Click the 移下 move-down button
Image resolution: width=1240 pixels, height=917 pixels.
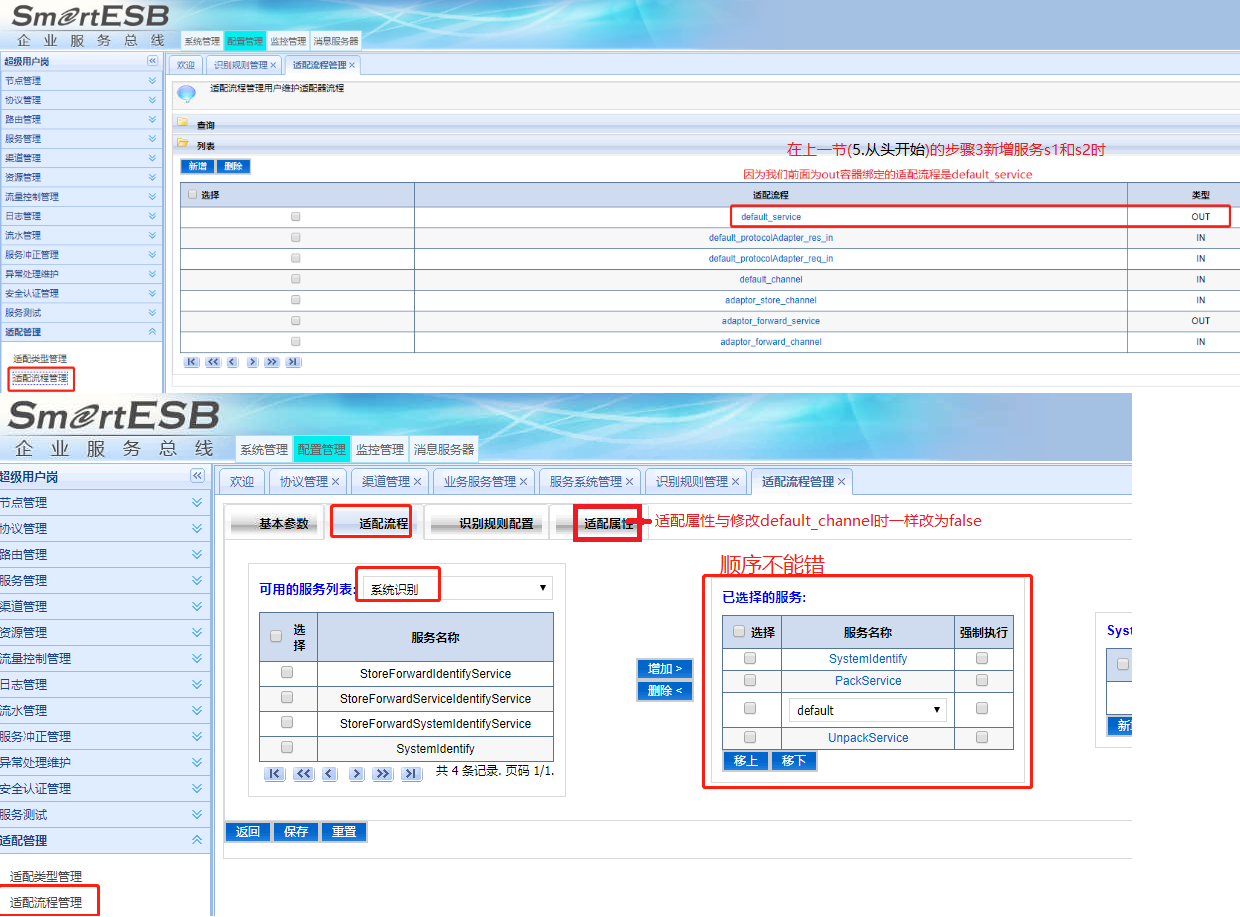coord(794,761)
